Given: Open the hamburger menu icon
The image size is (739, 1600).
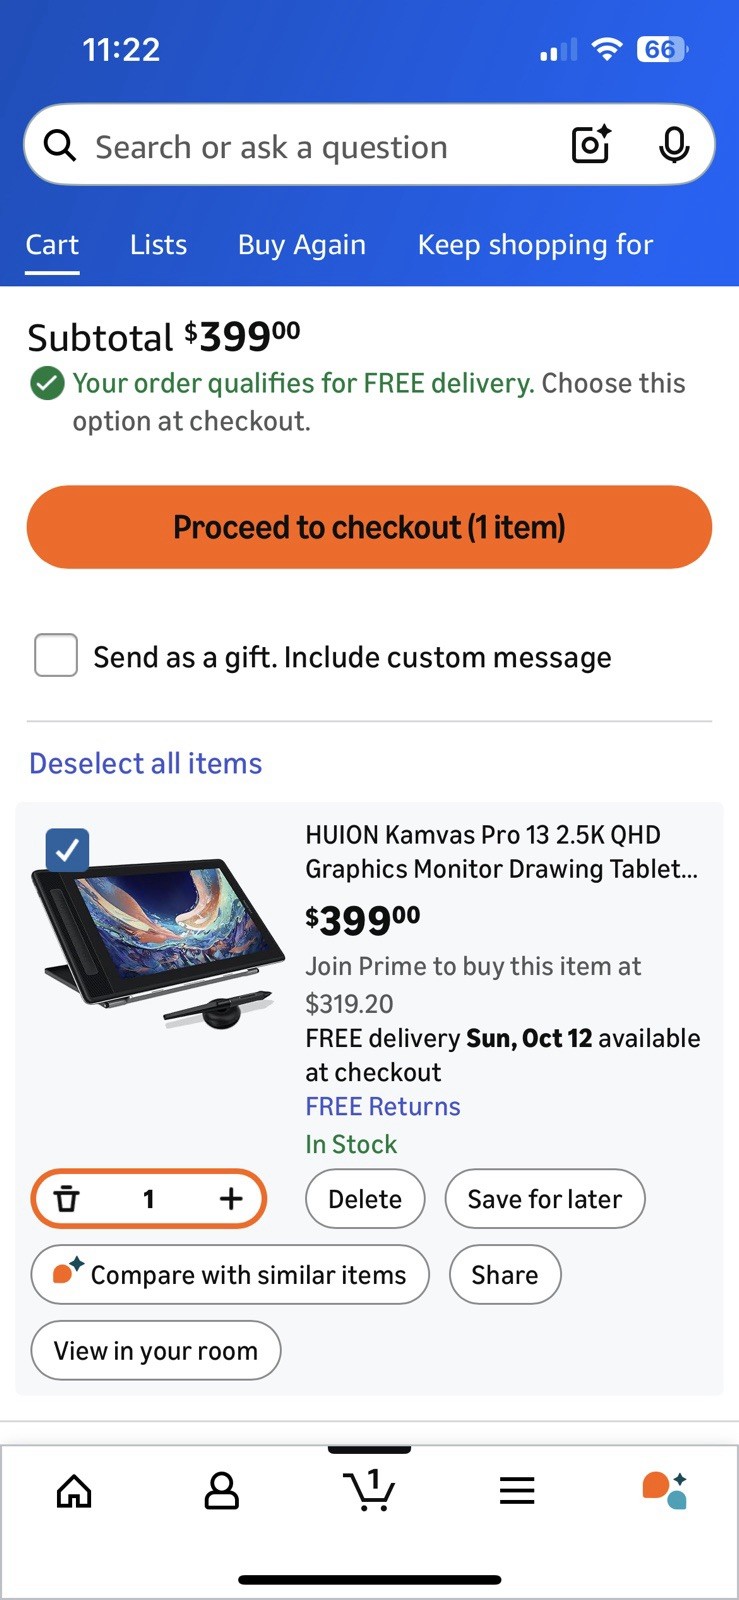Looking at the screenshot, I should pyautogui.click(x=517, y=1491).
